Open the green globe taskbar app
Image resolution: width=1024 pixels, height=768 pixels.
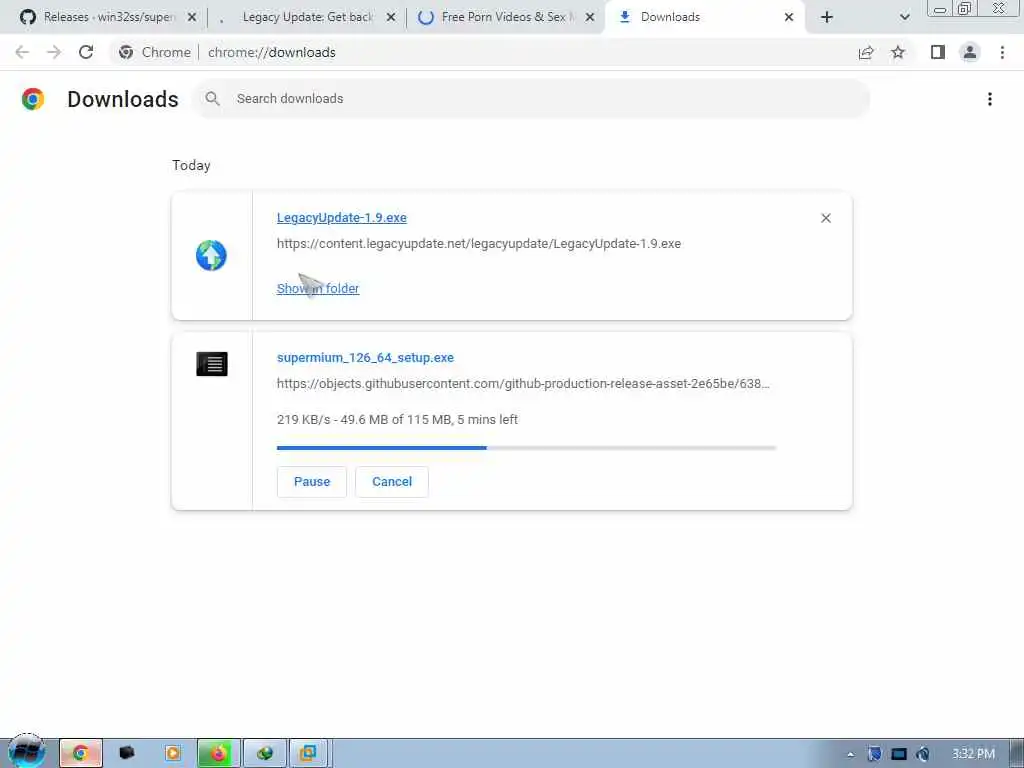(x=264, y=754)
